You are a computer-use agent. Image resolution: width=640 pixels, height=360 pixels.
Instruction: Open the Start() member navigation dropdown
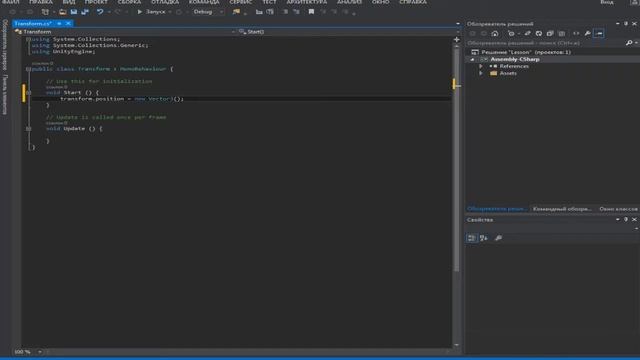(x=349, y=31)
